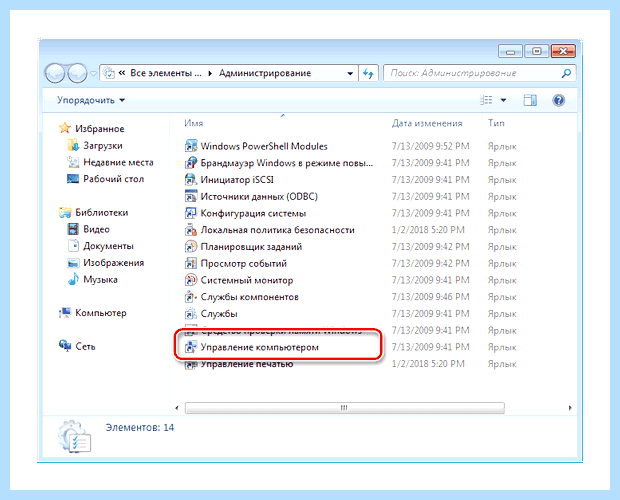The width and height of the screenshot is (620, 500).
Task: Click the Недавние места icon
Action: point(73,162)
